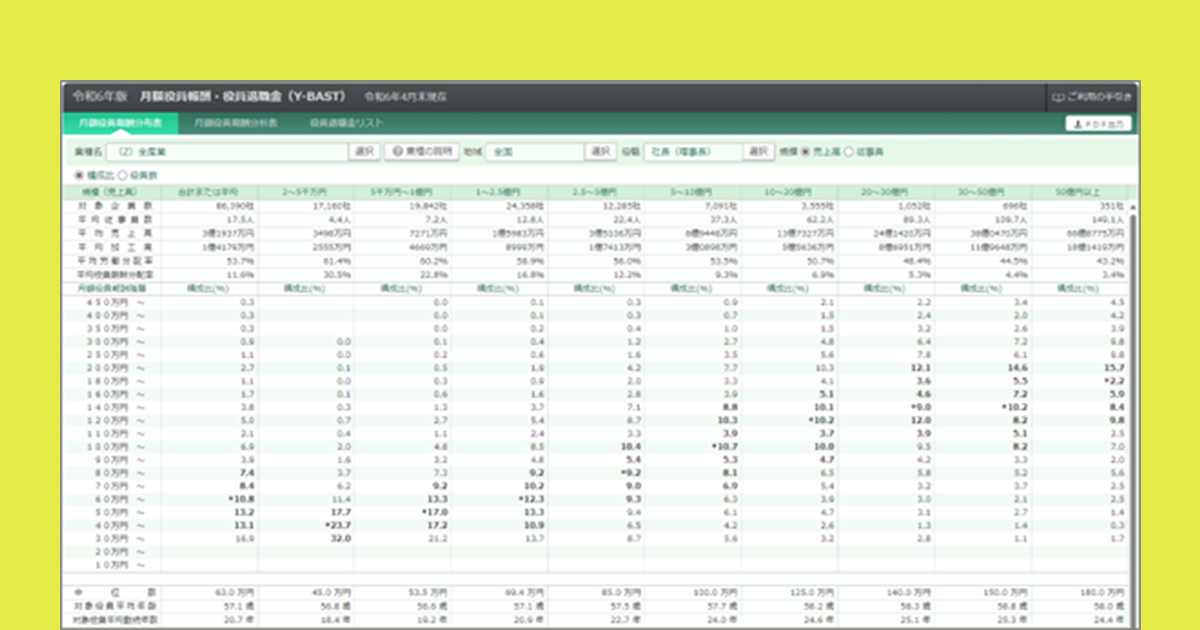Viewport: 1200px width, 630px height.
Task: Select the 従事員 scale radio button
Action: click(x=850, y=152)
